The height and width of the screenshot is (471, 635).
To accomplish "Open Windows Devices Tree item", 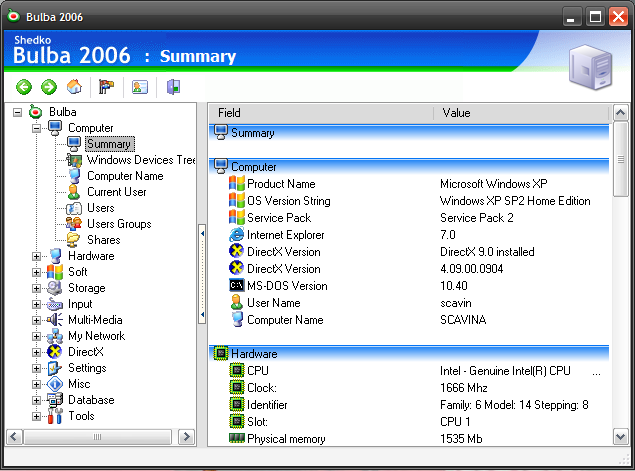I will pyautogui.click(x=141, y=160).
